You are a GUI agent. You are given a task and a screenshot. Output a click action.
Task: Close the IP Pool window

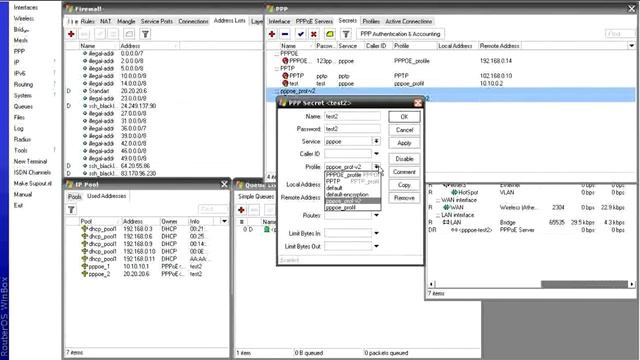click(224, 184)
